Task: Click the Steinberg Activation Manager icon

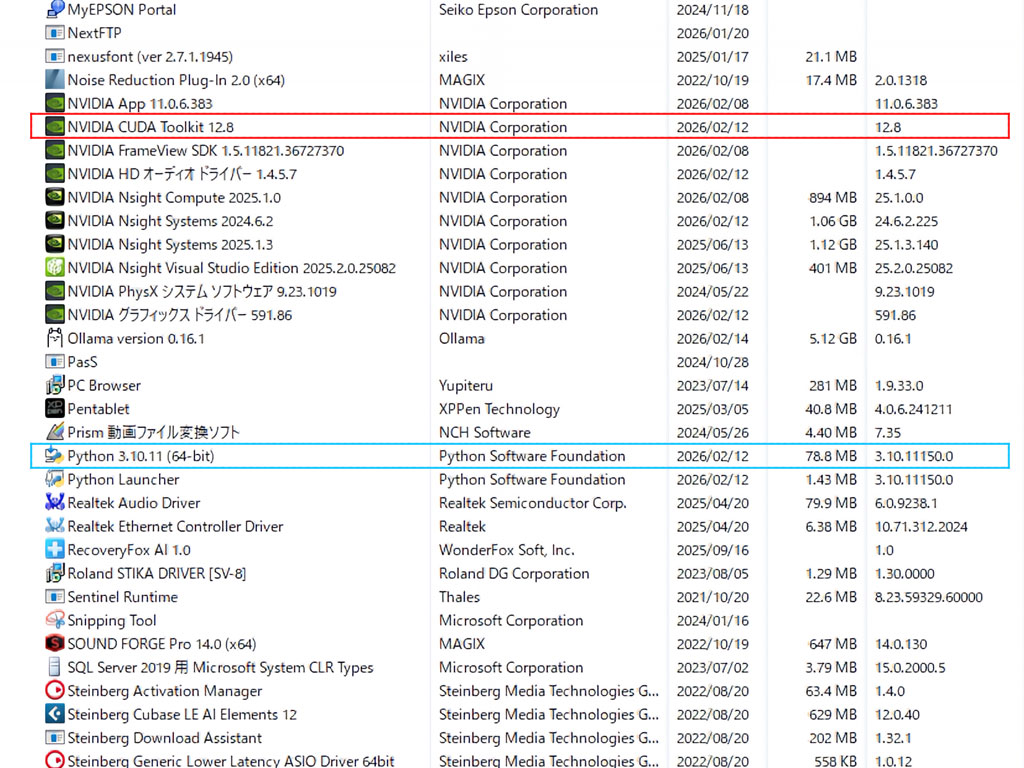Action: [x=55, y=691]
